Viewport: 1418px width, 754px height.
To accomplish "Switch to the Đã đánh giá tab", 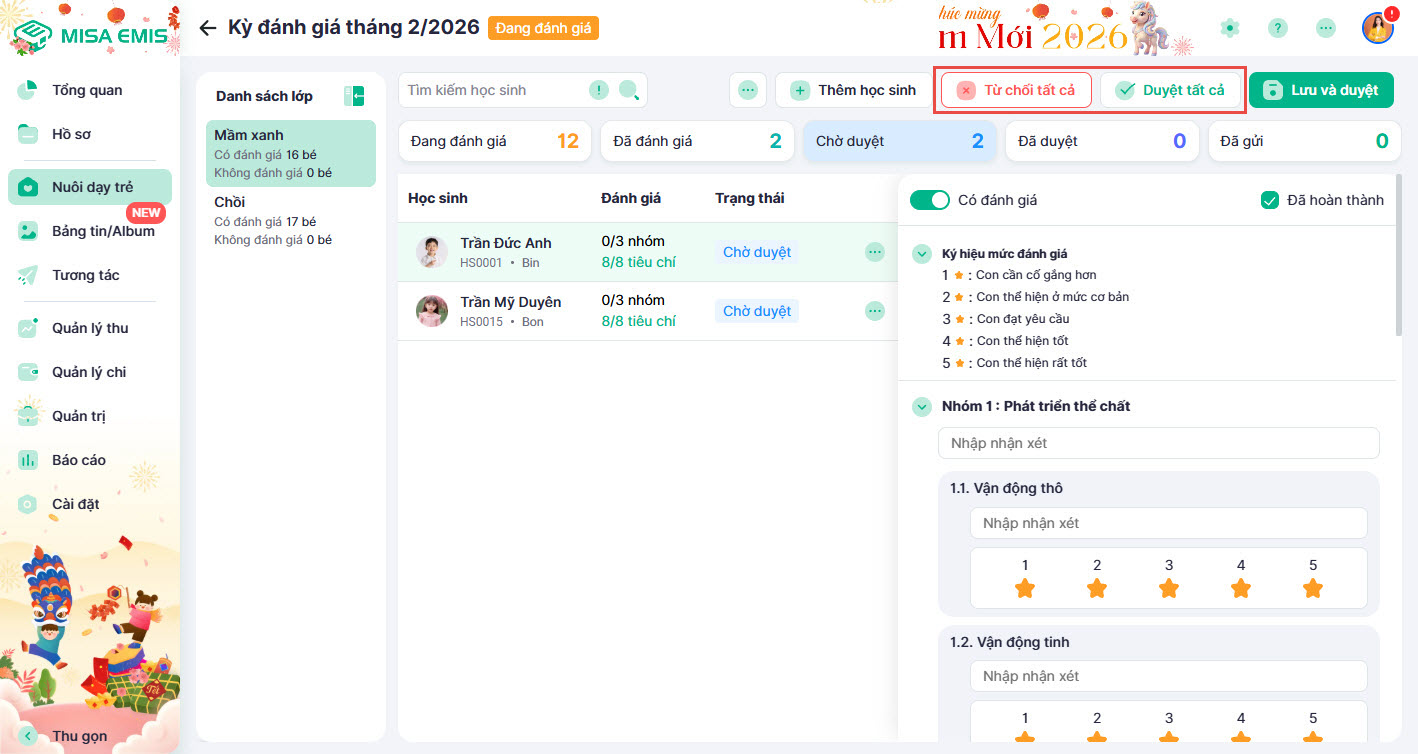I will click(x=695, y=141).
